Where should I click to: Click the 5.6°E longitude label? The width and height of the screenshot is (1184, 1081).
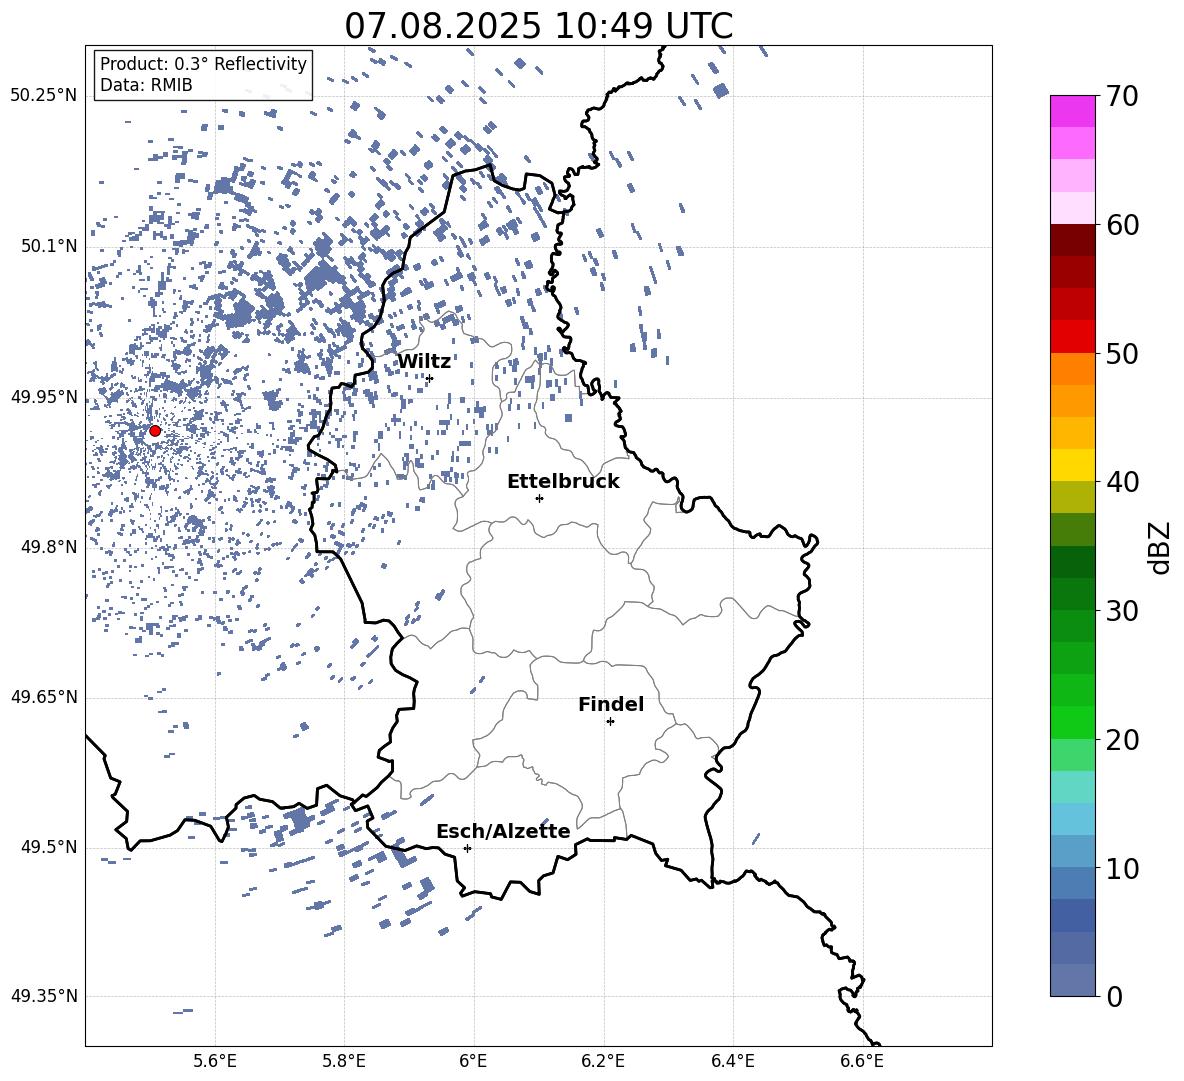(x=215, y=1061)
